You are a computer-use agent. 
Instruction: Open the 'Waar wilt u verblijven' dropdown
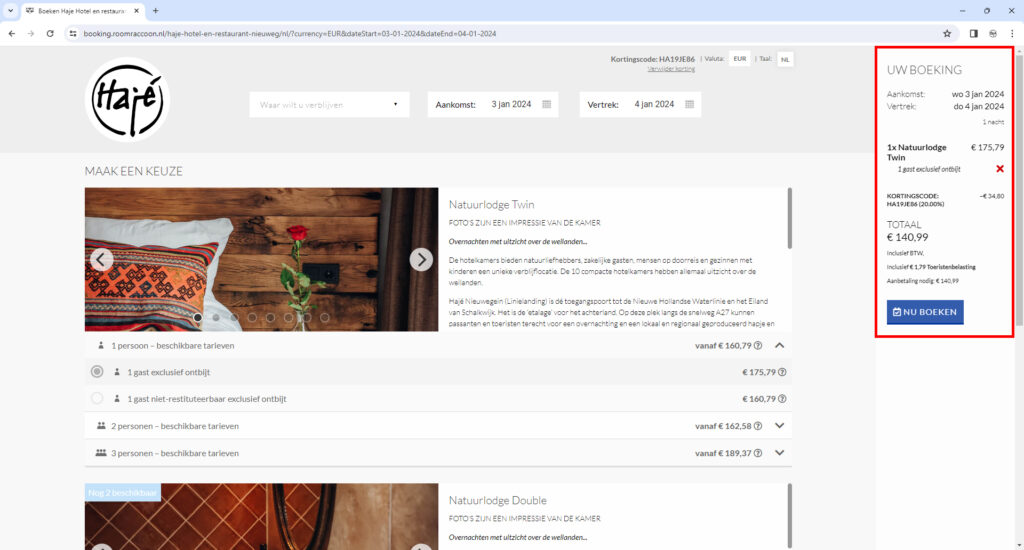pos(328,104)
